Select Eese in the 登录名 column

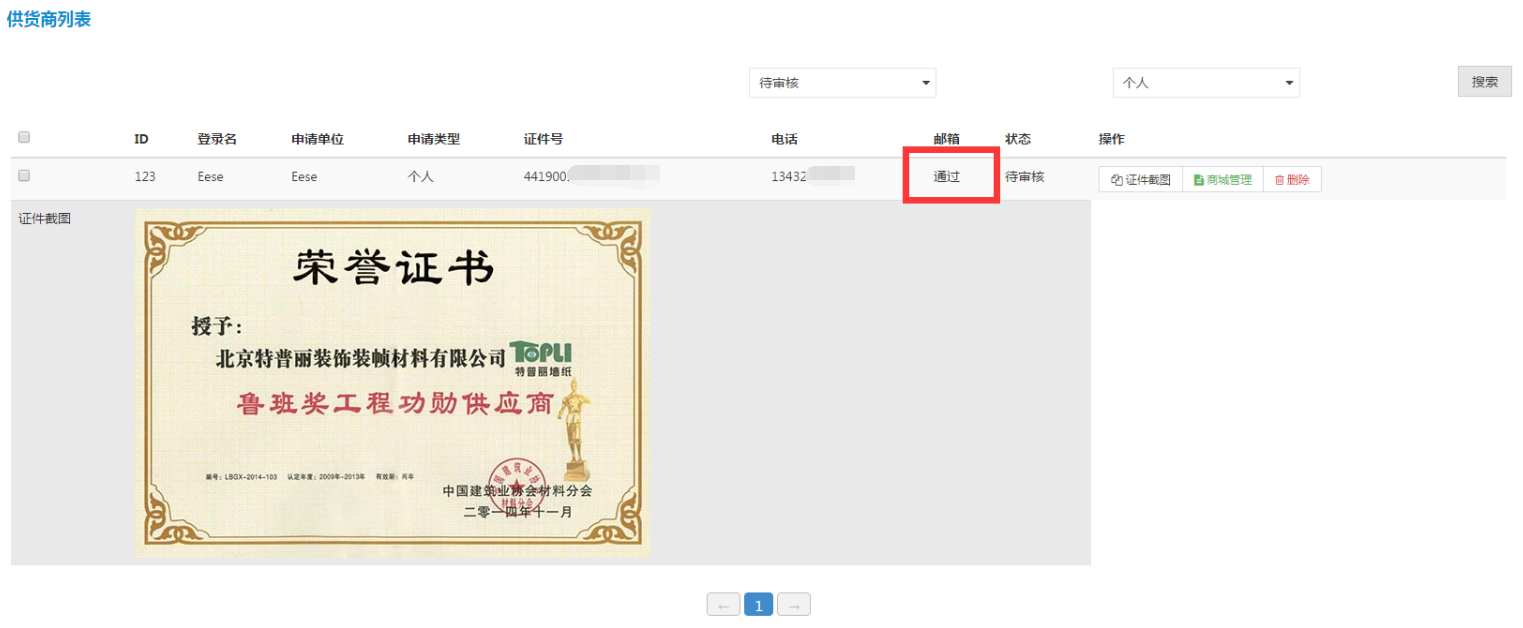[211, 177]
